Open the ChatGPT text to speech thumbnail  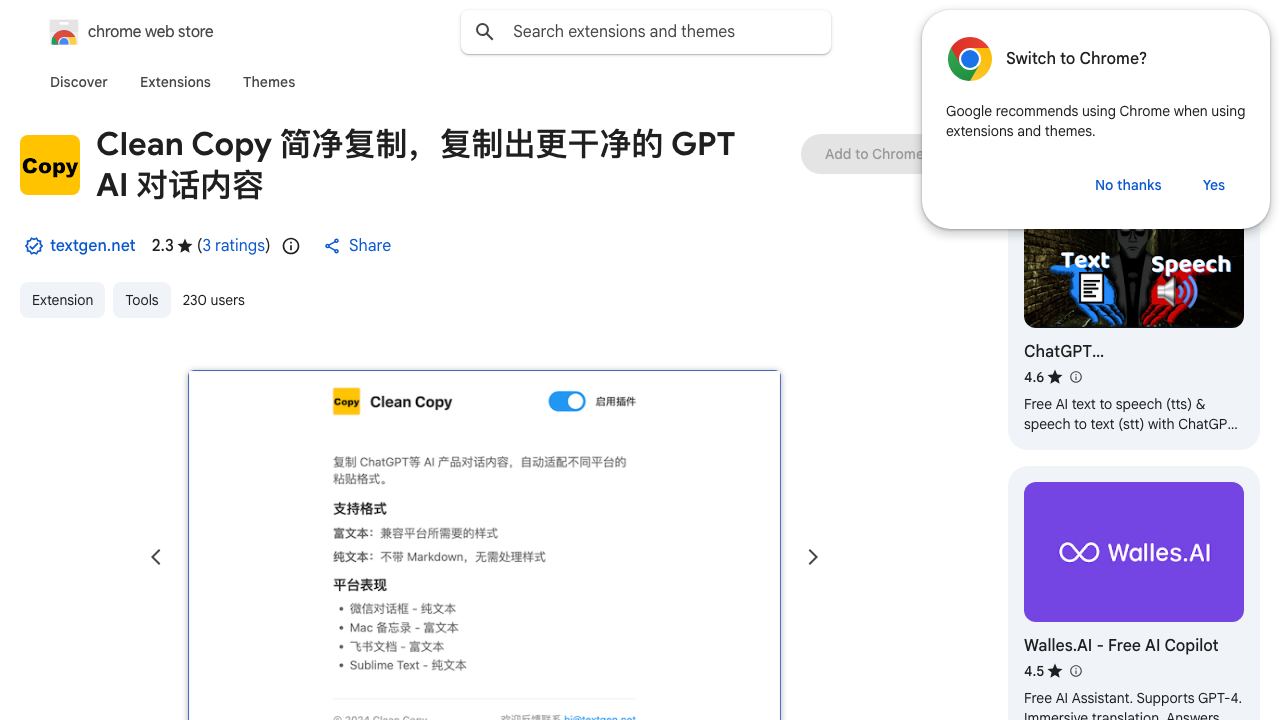tap(1134, 278)
